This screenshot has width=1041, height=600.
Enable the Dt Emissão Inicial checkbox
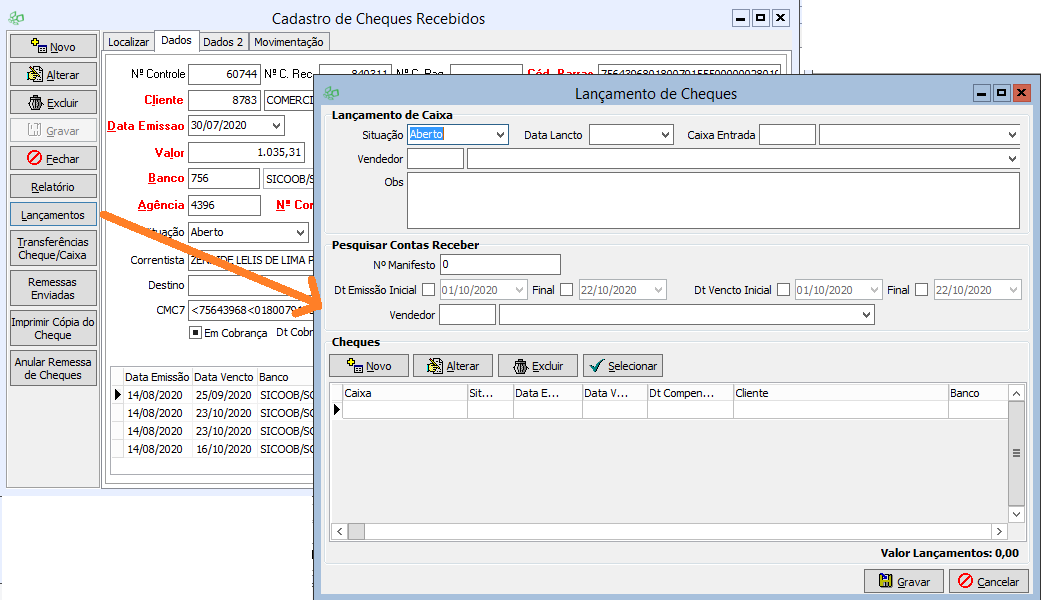tap(429, 290)
